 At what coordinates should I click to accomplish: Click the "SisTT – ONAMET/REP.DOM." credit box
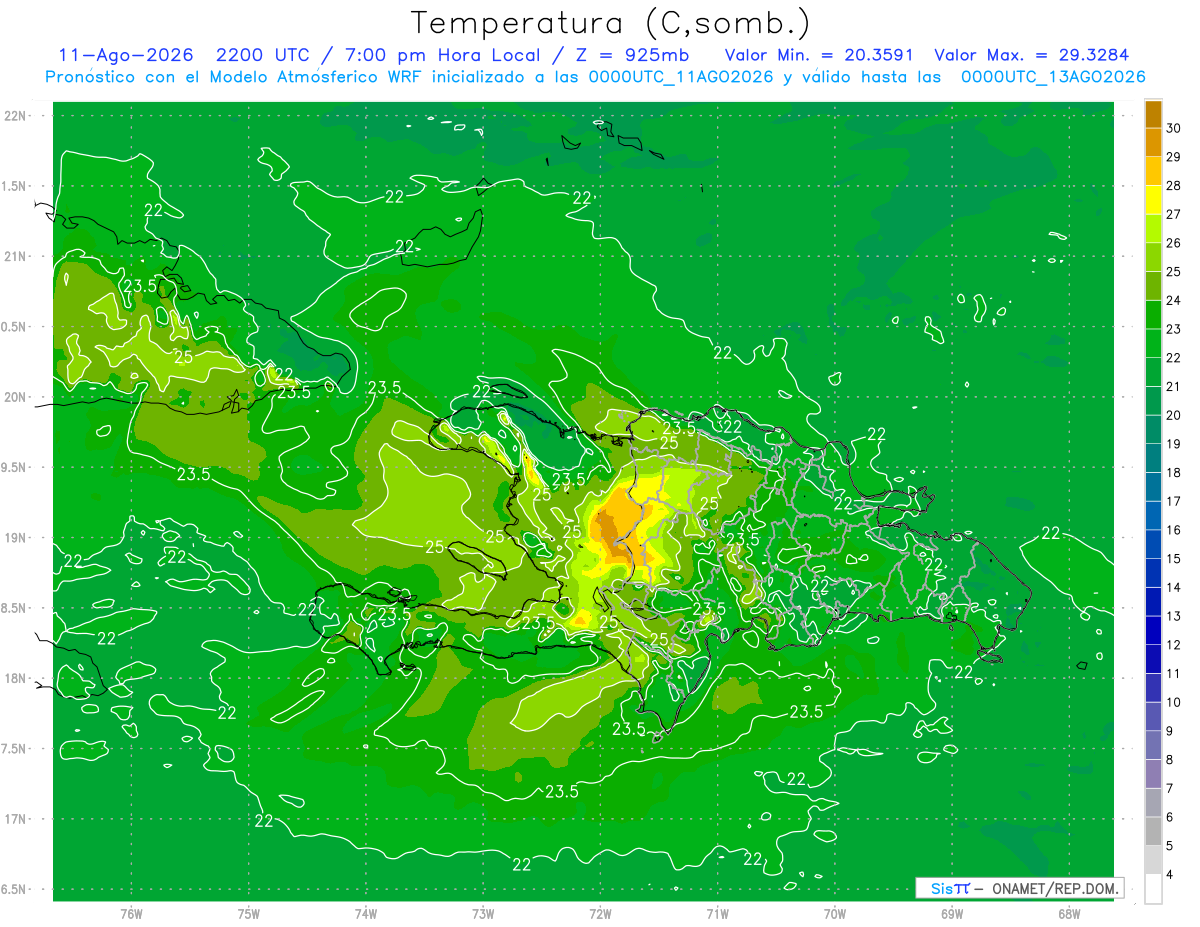(x=1019, y=888)
